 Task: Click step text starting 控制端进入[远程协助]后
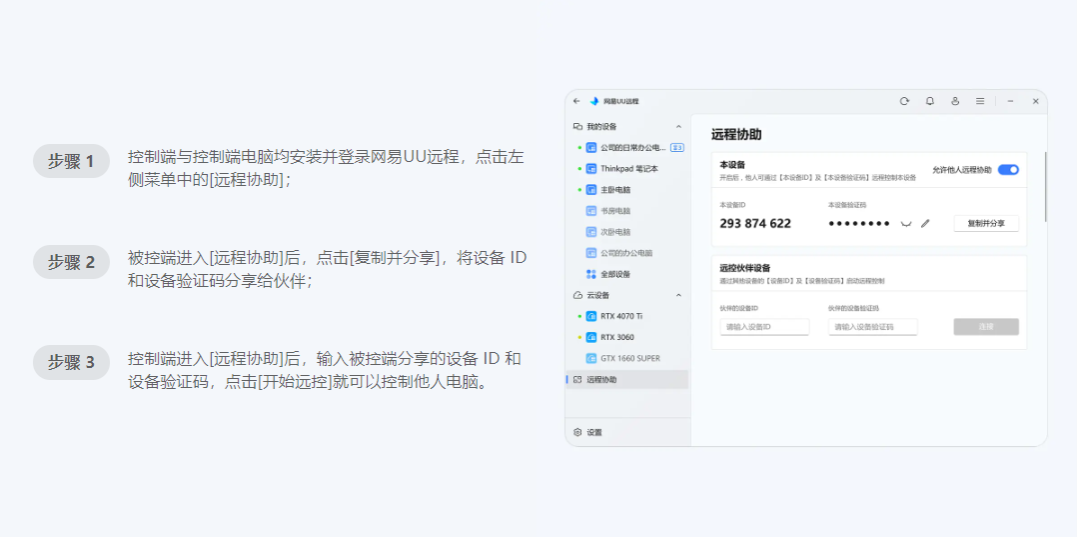coord(324,370)
